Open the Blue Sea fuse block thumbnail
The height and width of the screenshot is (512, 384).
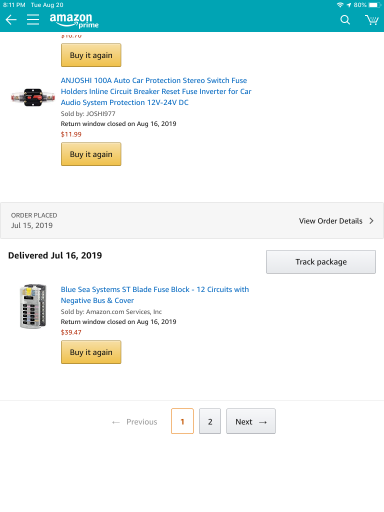point(33,306)
